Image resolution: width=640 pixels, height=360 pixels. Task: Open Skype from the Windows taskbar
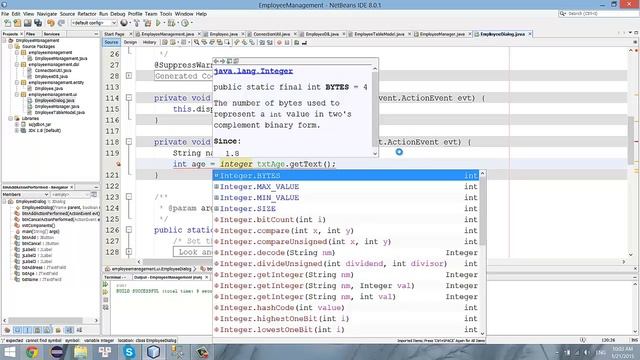click(x=129, y=352)
